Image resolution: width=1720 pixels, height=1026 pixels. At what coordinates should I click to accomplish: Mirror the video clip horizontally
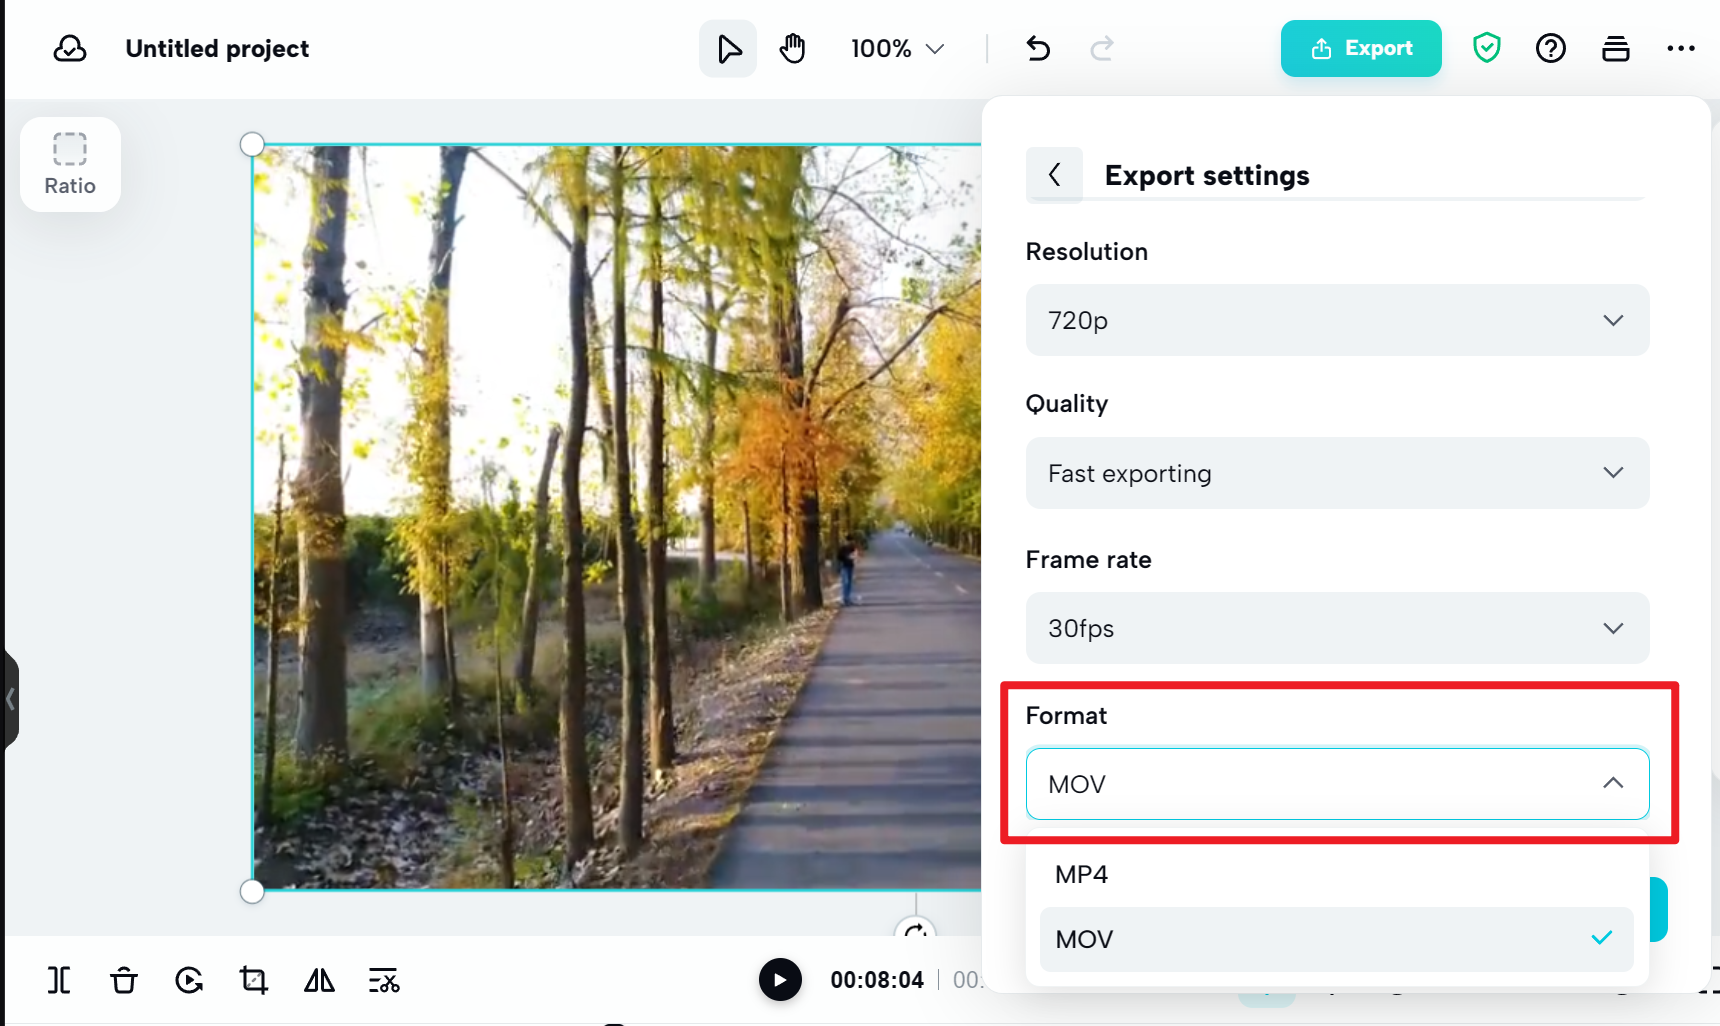tap(319, 980)
